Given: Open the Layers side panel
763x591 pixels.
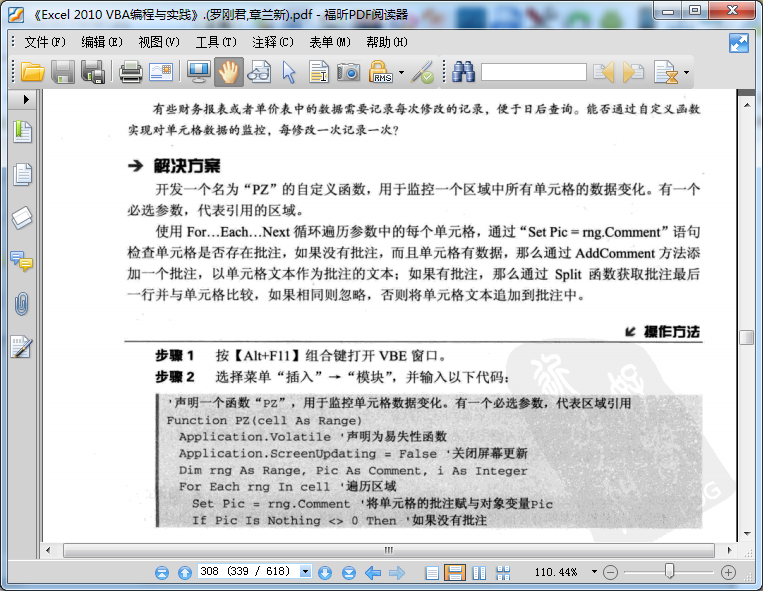Looking at the screenshot, I should click(22, 218).
